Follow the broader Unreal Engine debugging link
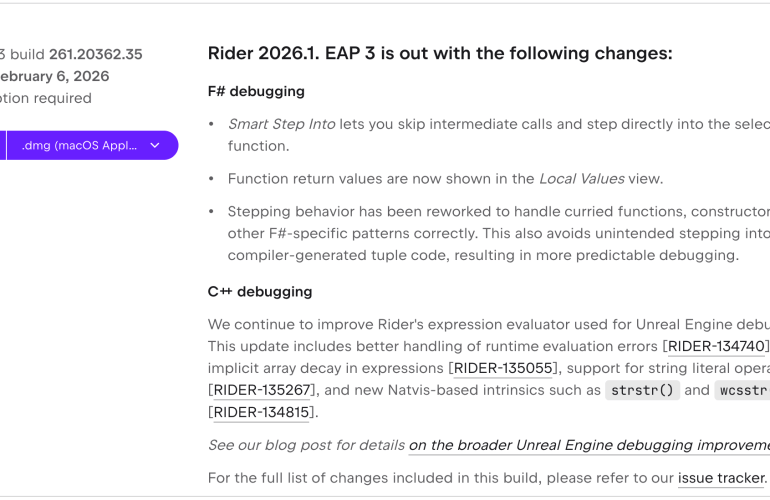Screen dimensions: 770x500 point(588,445)
